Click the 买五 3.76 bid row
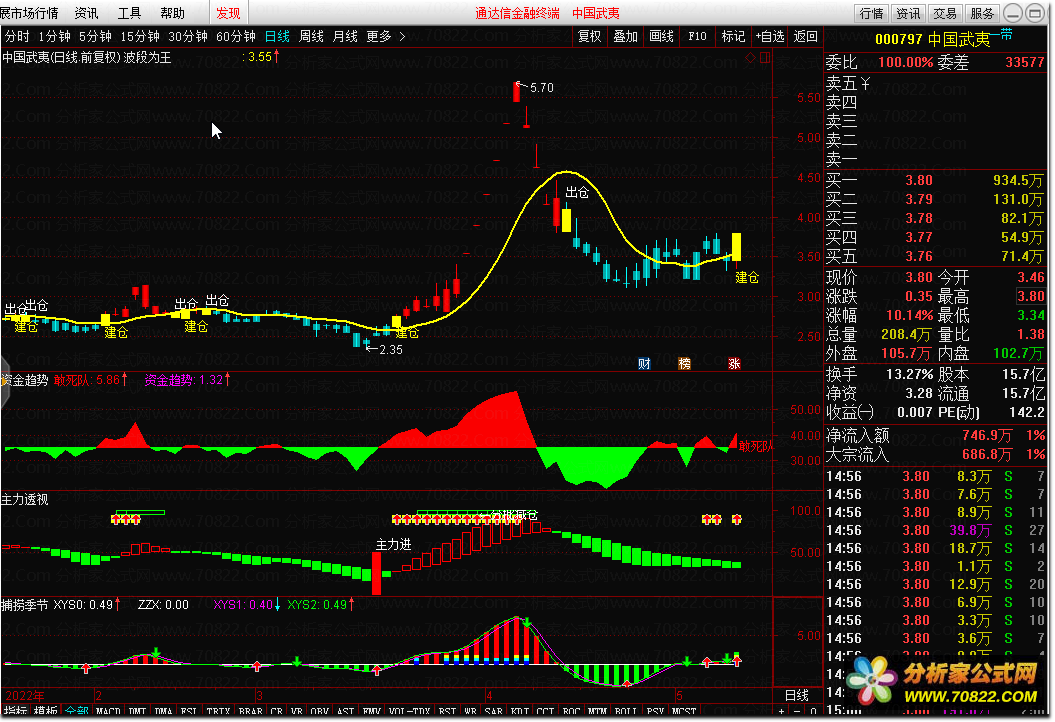This screenshot has height=722, width=1055. click(x=935, y=256)
